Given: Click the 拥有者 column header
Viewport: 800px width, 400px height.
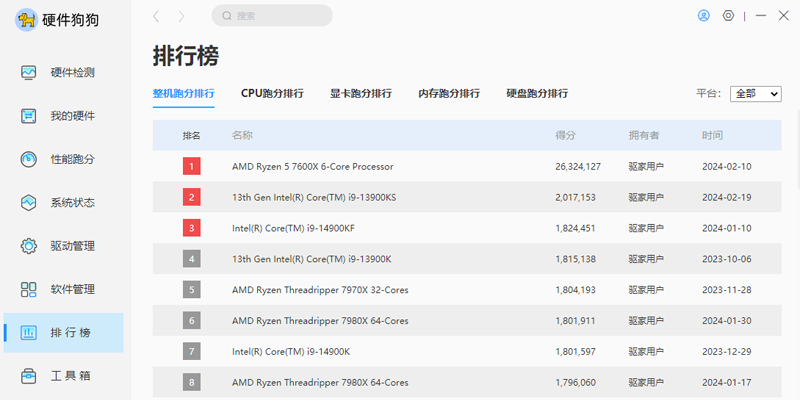Looking at the screenshot, I should click(x=644, y=136).
